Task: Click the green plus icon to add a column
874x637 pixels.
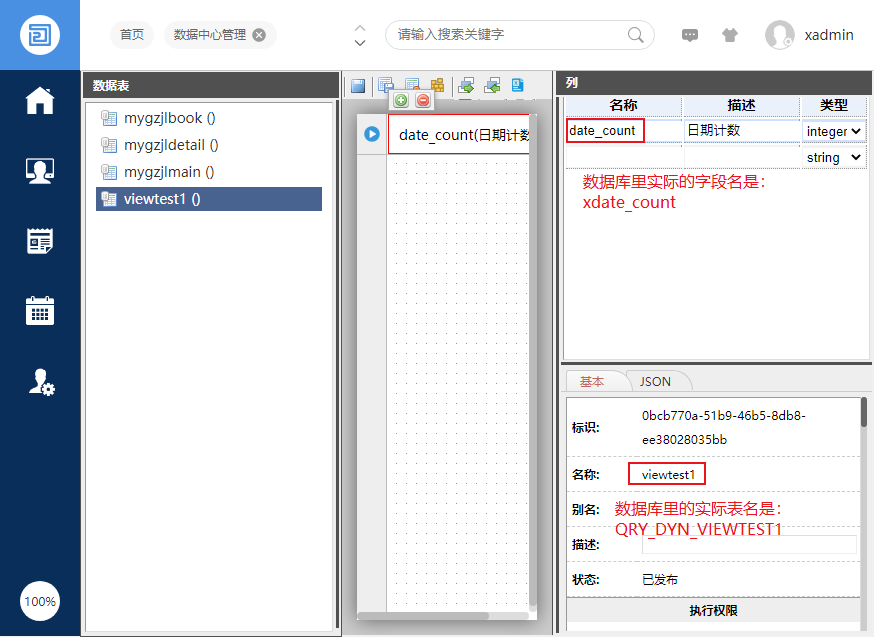Action: [x=400, y=100]
